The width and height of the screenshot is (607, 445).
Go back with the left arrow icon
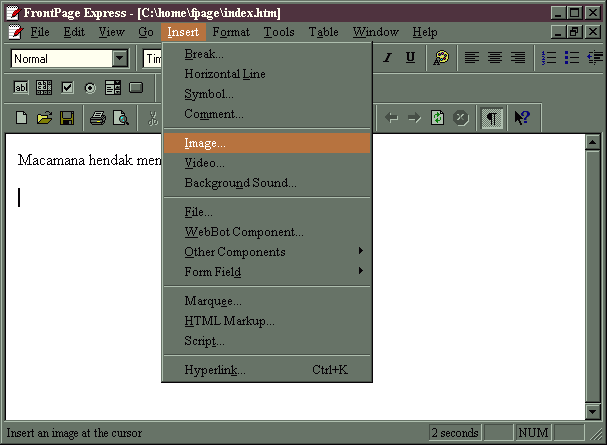[x=391, y=118]
